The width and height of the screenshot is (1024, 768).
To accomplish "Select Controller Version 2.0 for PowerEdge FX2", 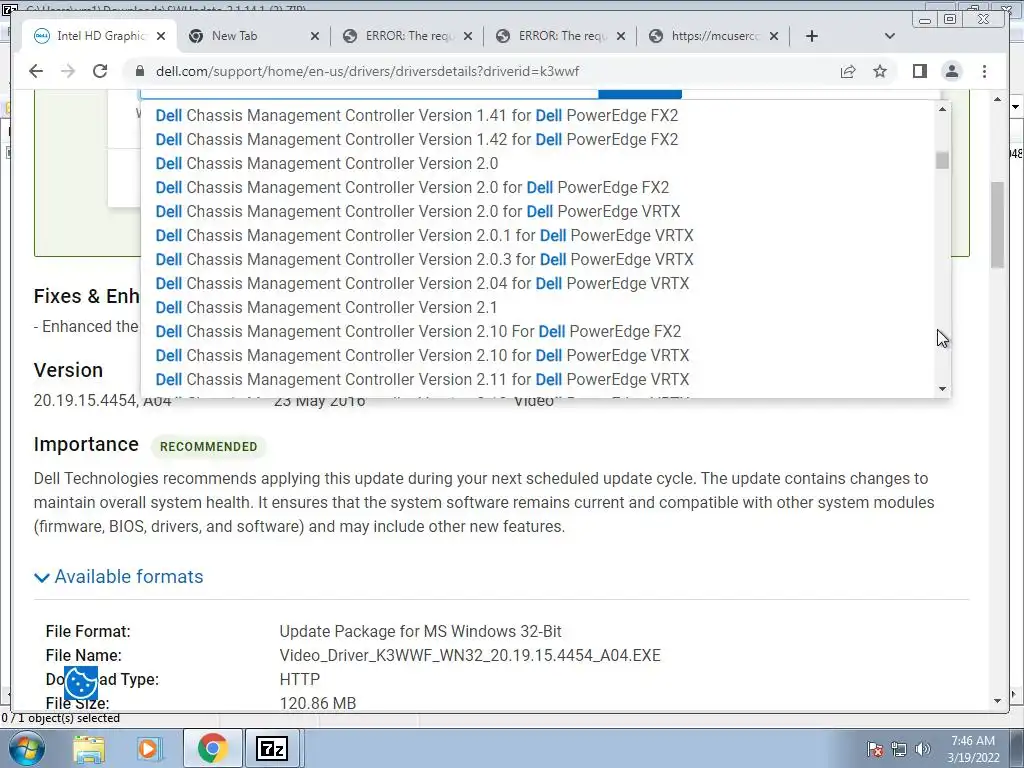I will pyautogui.click(x=412, y=187).
